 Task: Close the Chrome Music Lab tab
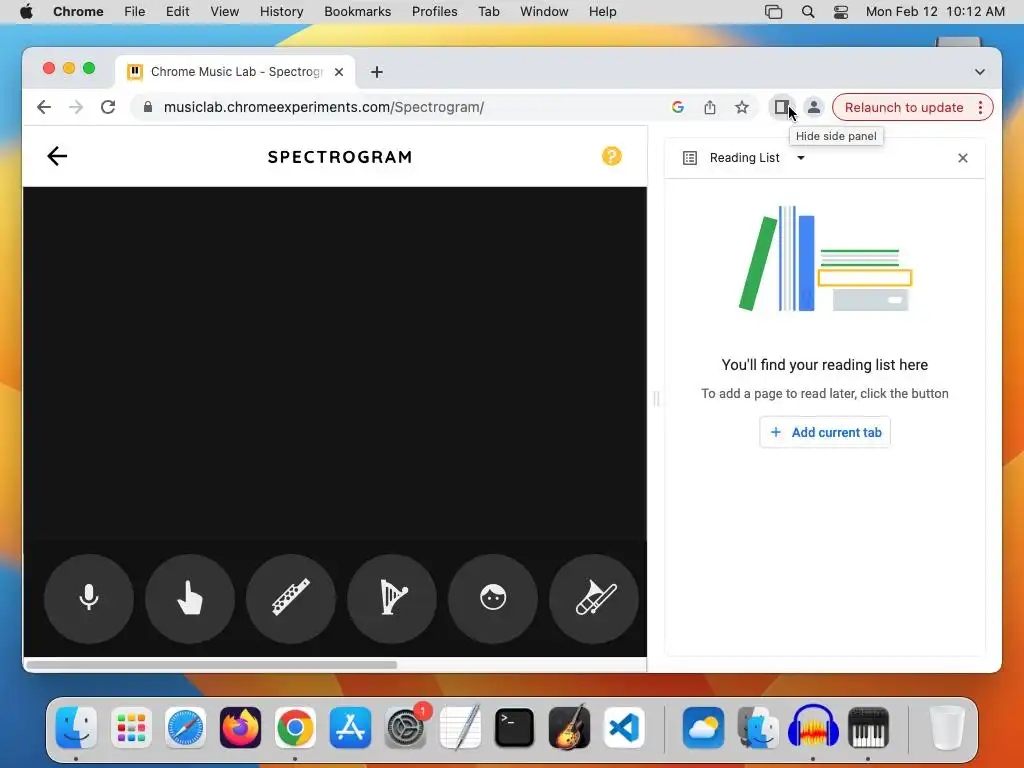point(339,72)
